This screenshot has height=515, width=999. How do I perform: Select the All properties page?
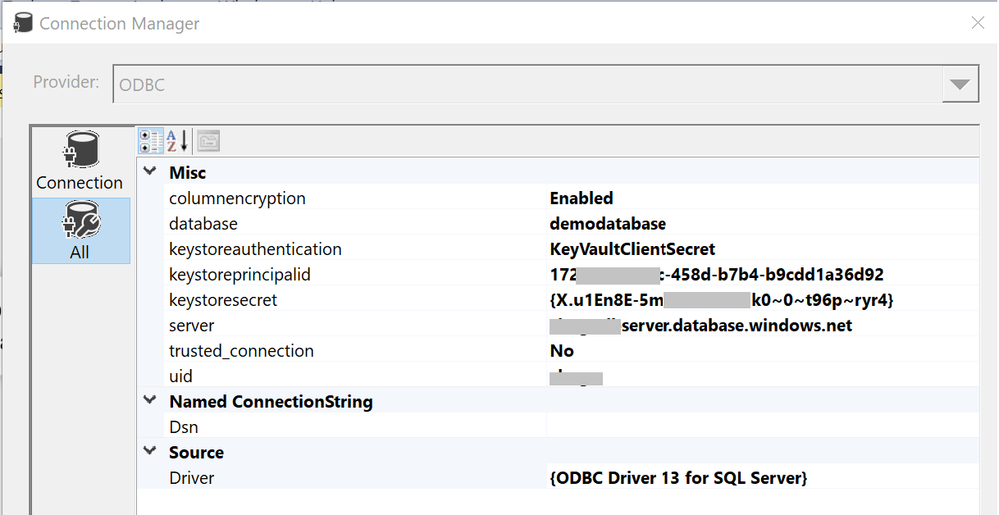click(x=80, y=231)
